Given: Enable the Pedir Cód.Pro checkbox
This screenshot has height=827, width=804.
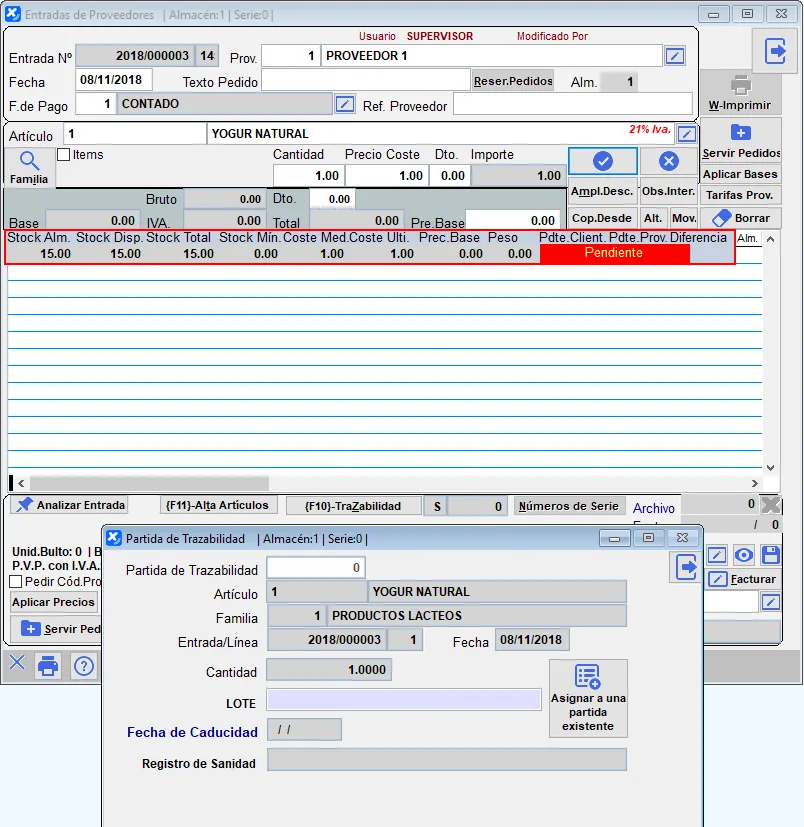Looking at the screenshot, I should (16, 581).
